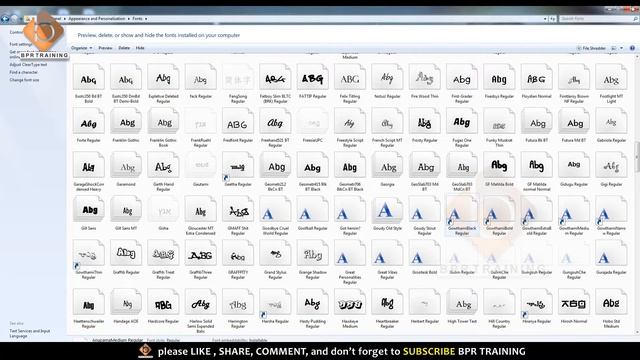Select the Garamond font icon
The height and width of the screenshot is (360, 640).
(126, 166)
